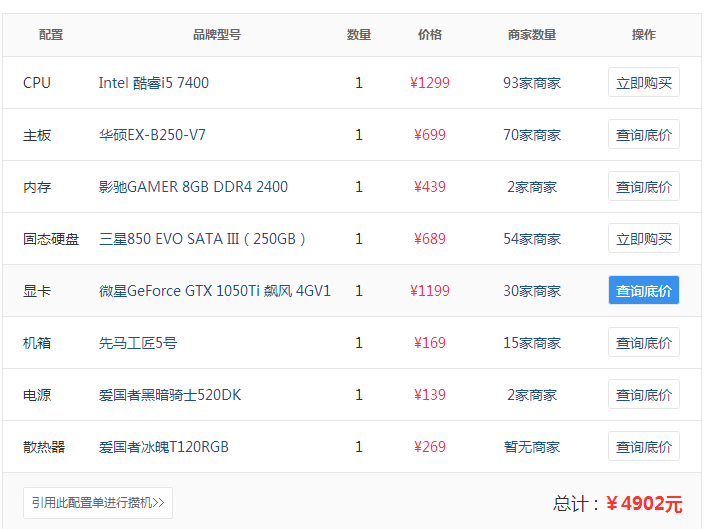
Task: Click price ¥699 for 主板
Action: coord(430,135)
